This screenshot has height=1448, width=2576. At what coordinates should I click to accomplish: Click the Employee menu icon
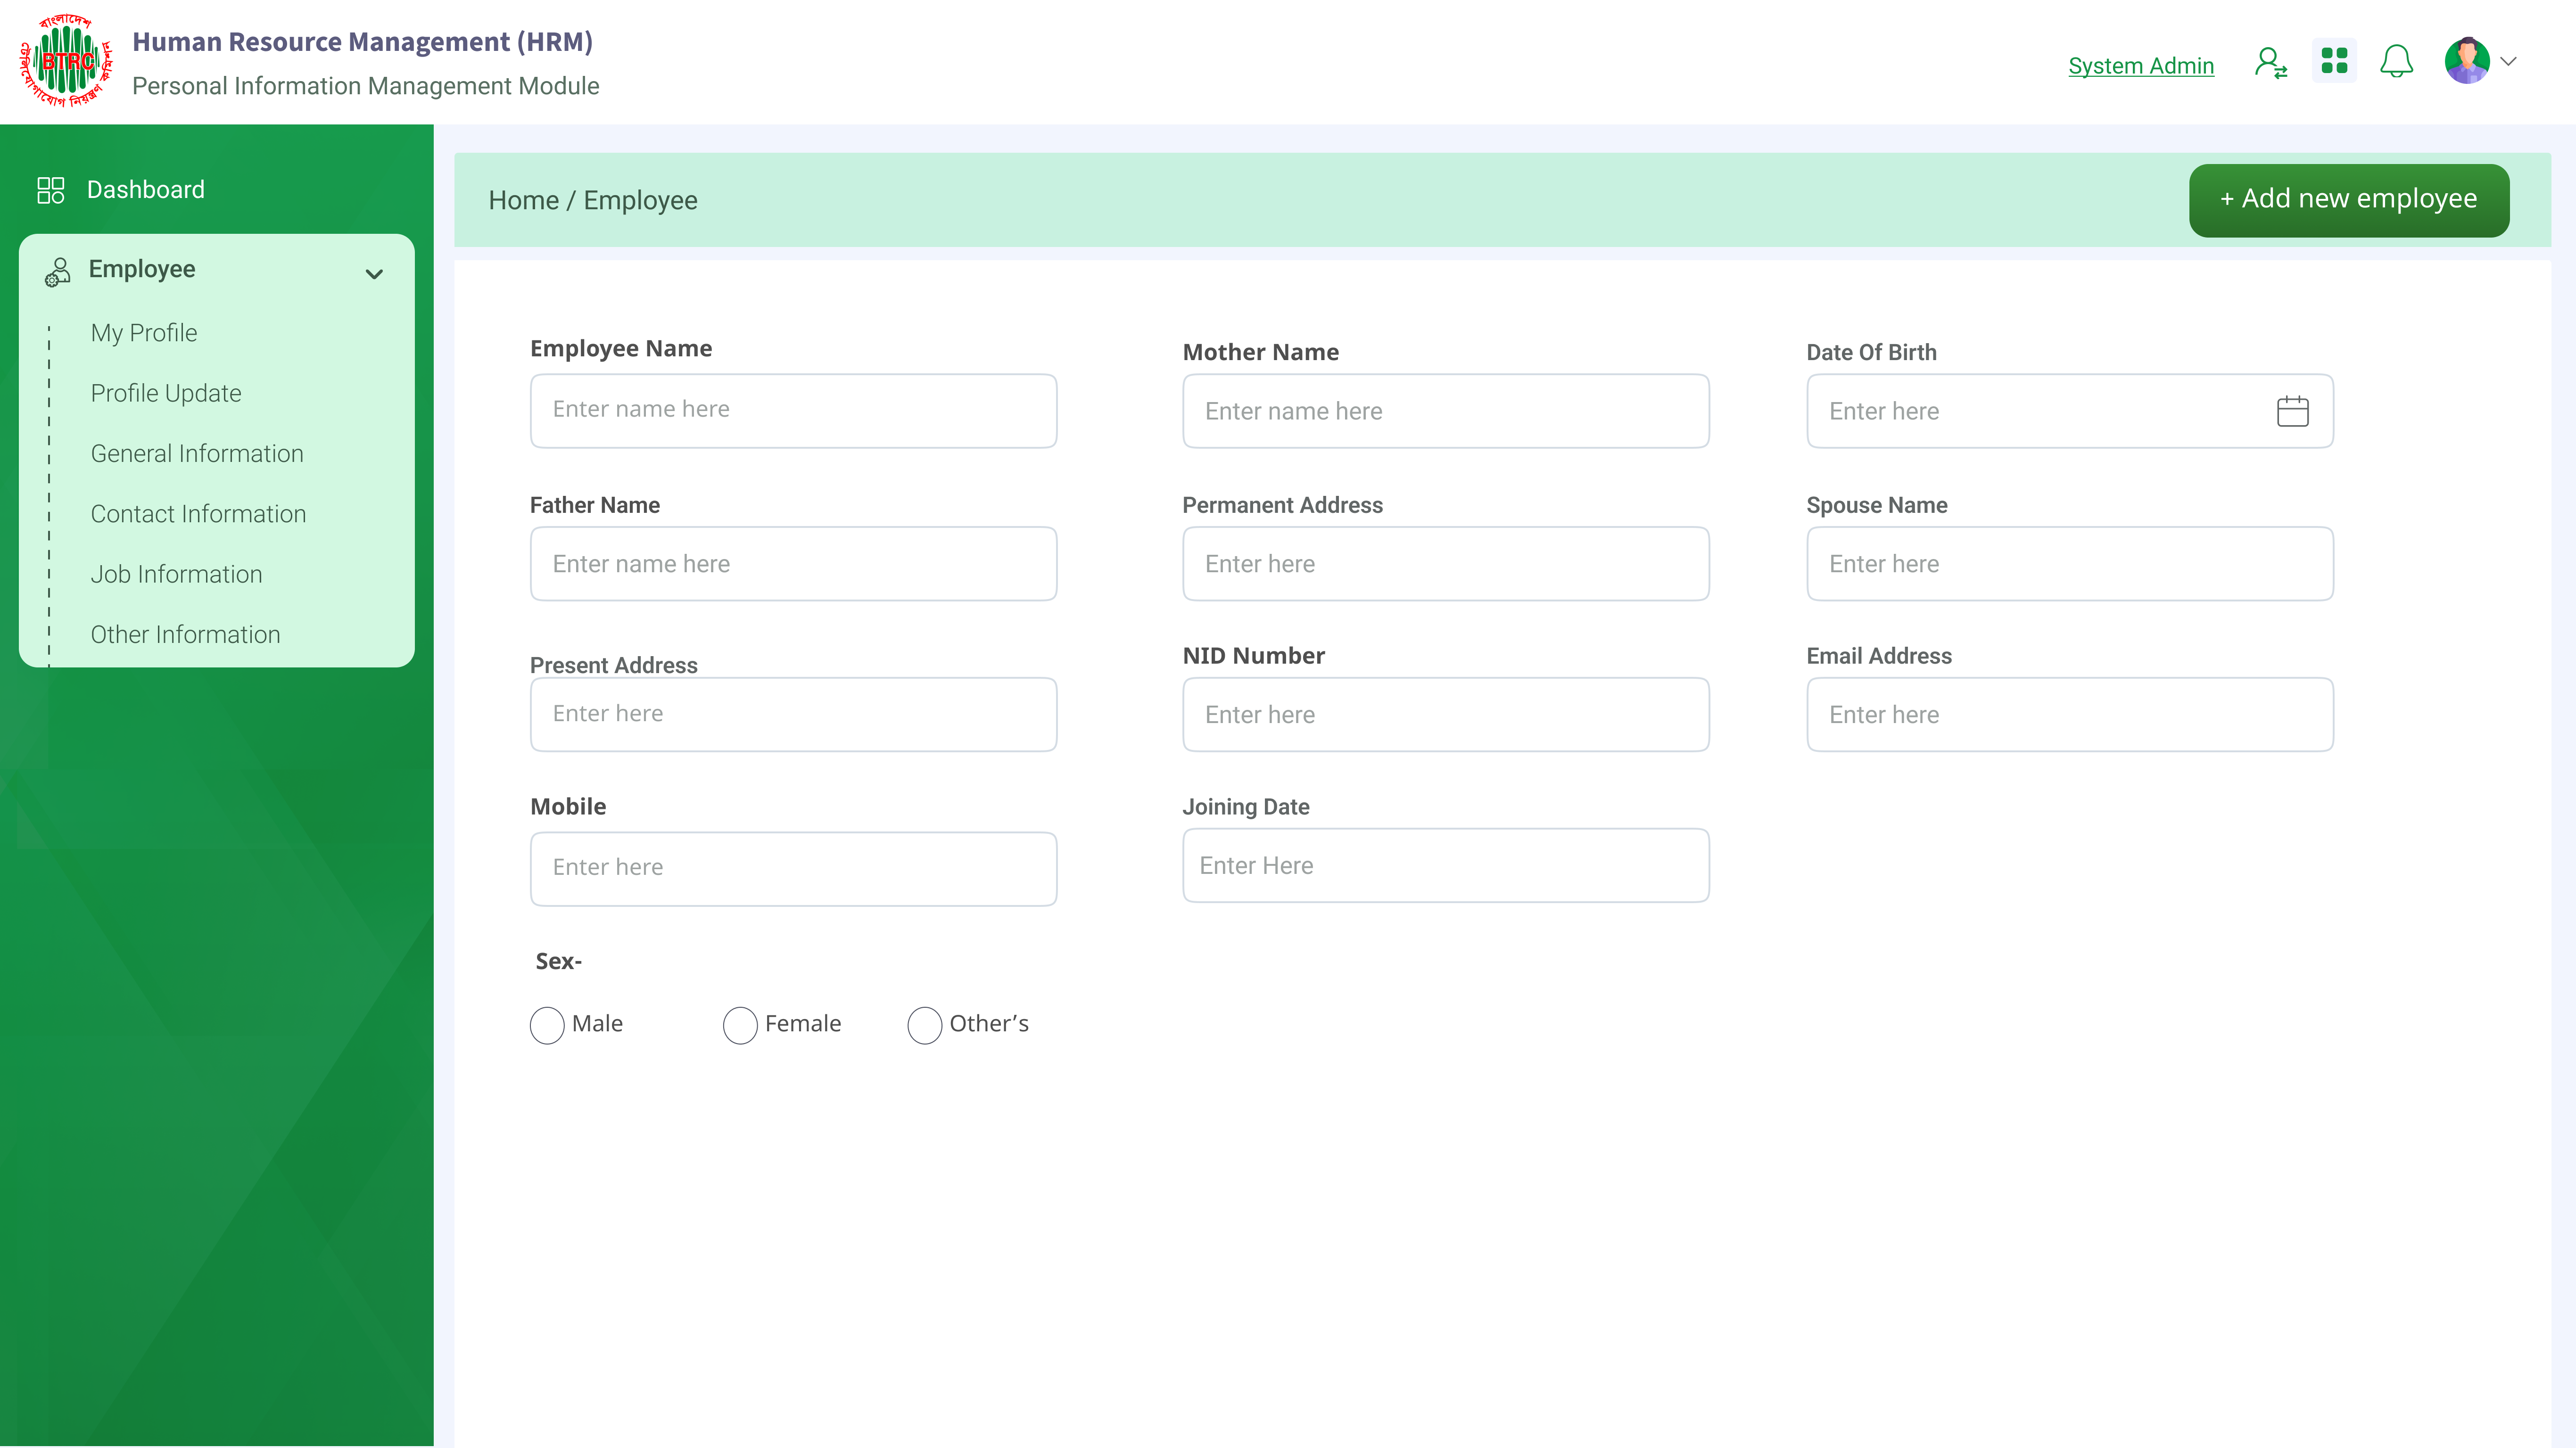click(58, 271)
